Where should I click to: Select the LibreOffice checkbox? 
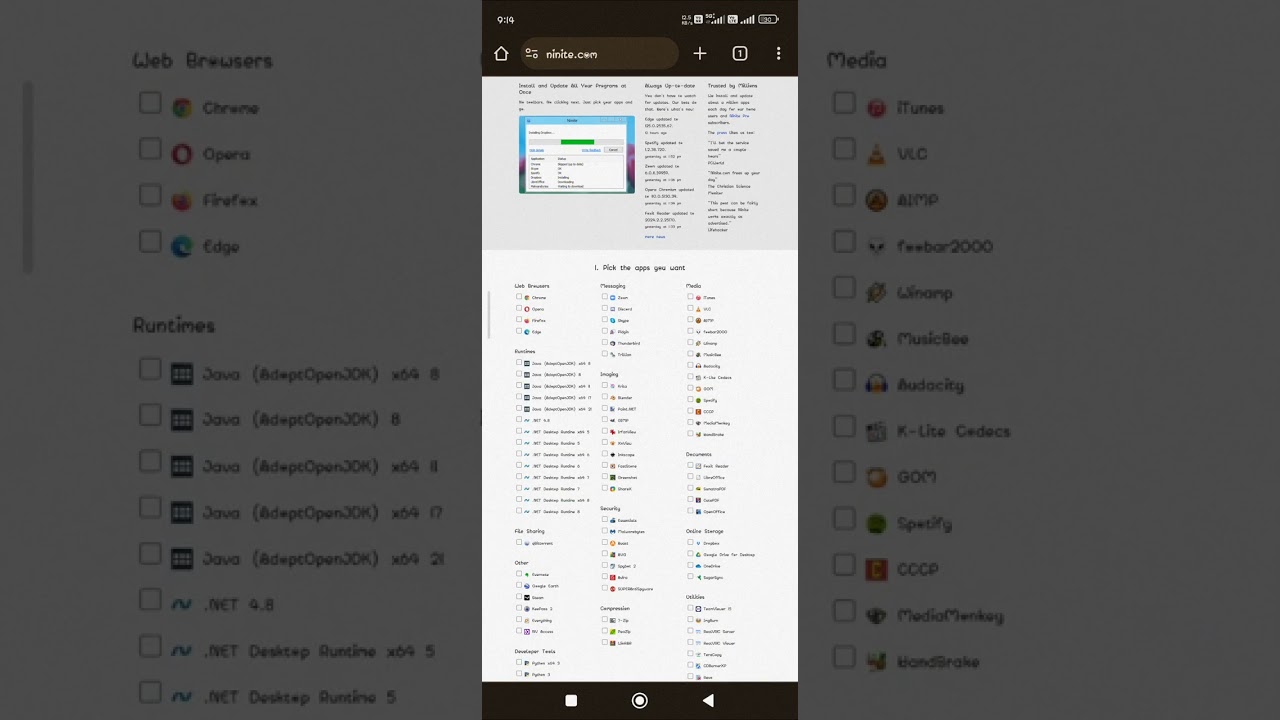coord(691,477)
